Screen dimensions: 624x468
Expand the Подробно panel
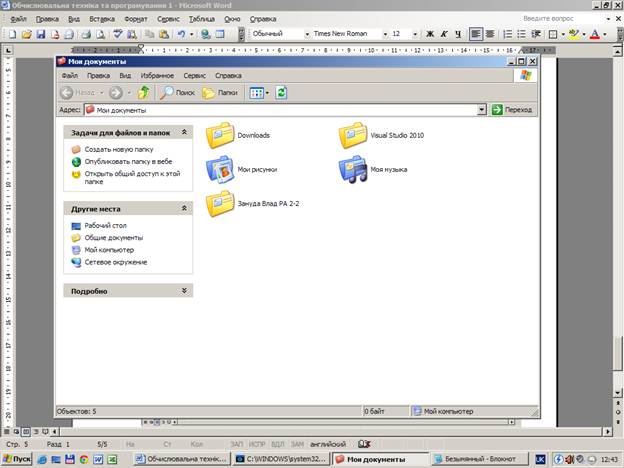[184, 291]
